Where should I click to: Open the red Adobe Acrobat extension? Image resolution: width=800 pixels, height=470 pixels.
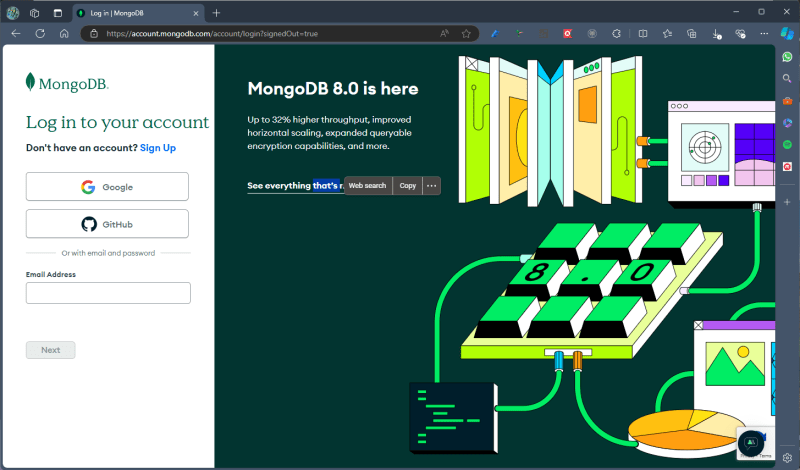coord(567,34)
